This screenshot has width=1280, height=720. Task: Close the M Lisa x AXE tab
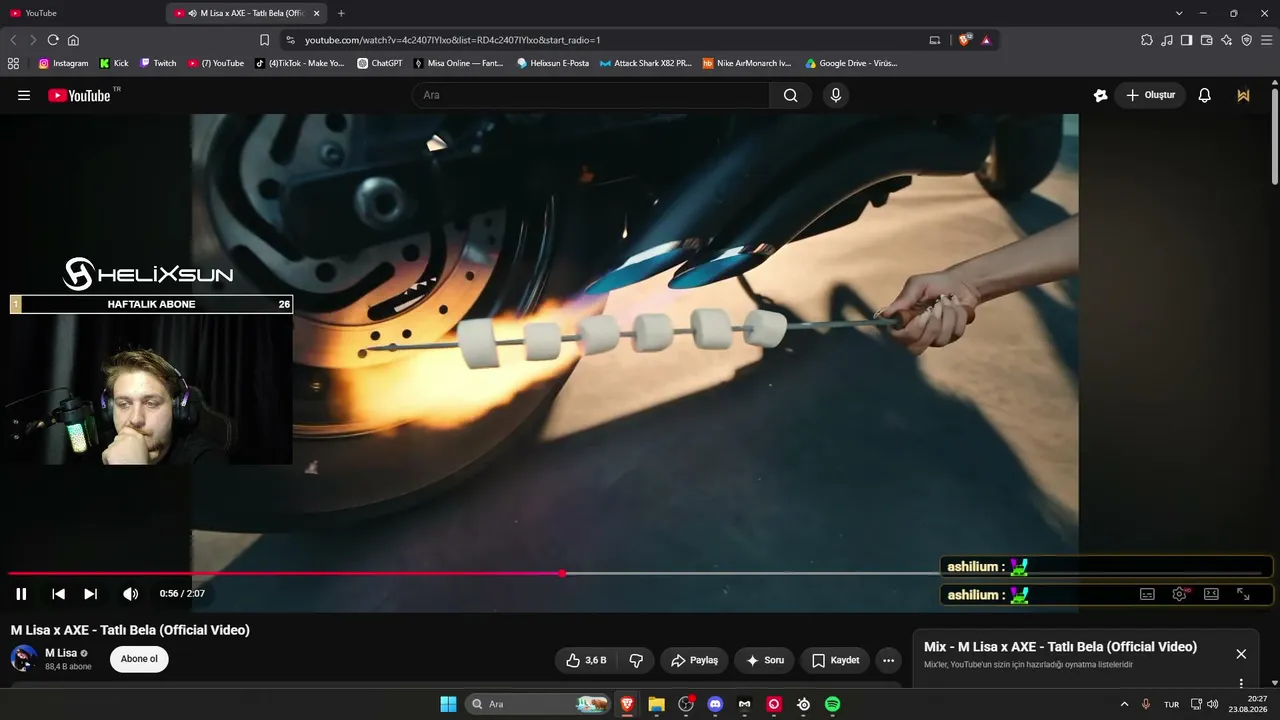tap(317, 13)
